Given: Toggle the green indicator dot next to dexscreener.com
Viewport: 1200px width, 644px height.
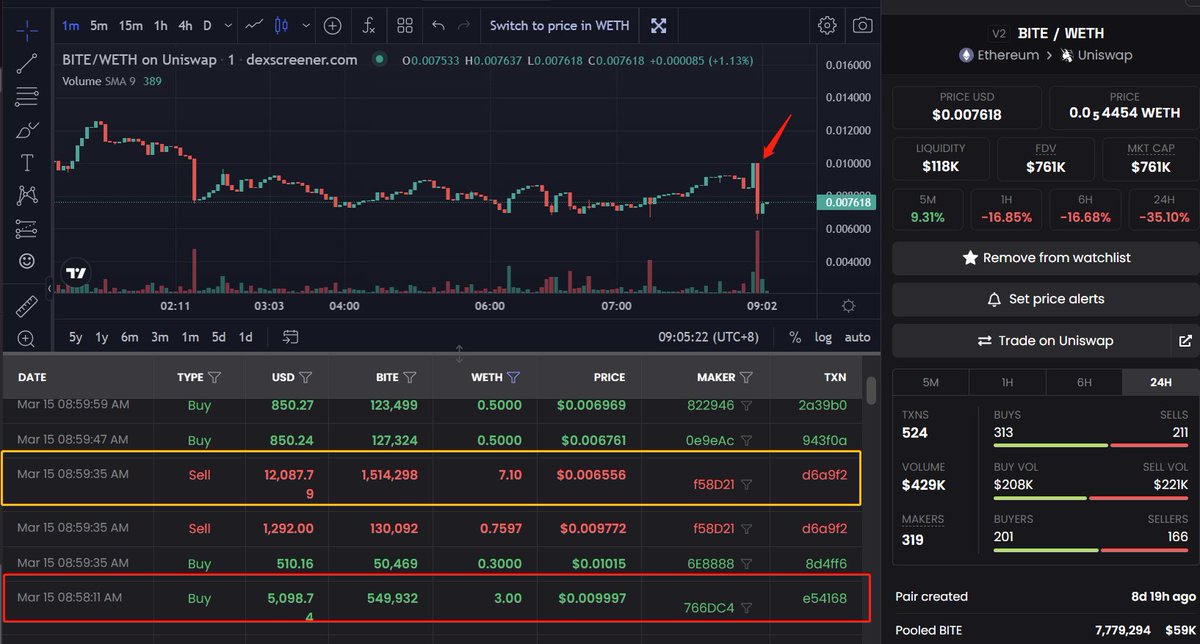Looking at the screenshot, I should [x=379, y=60].
